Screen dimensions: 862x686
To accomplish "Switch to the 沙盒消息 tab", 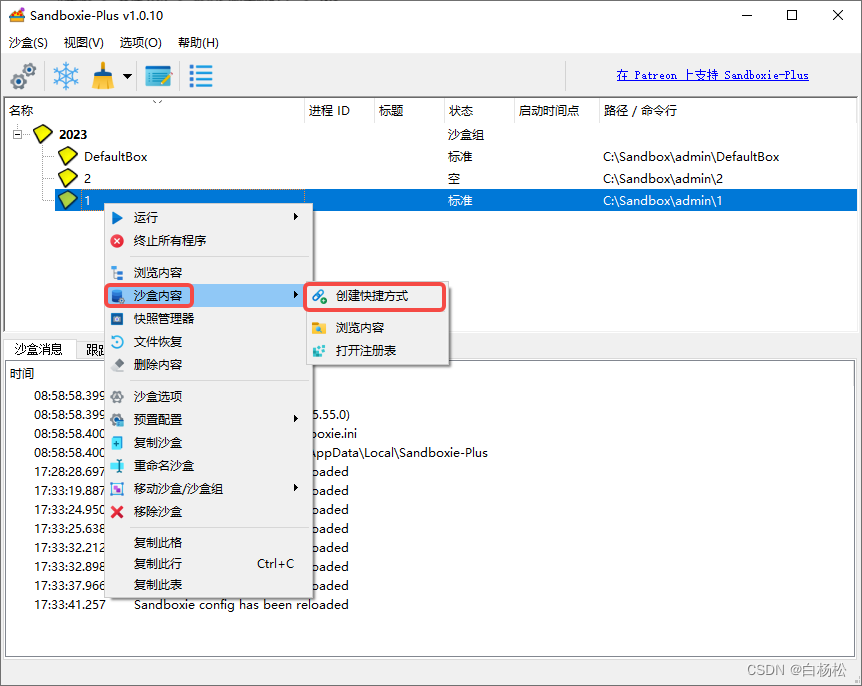I will [38, 350].
